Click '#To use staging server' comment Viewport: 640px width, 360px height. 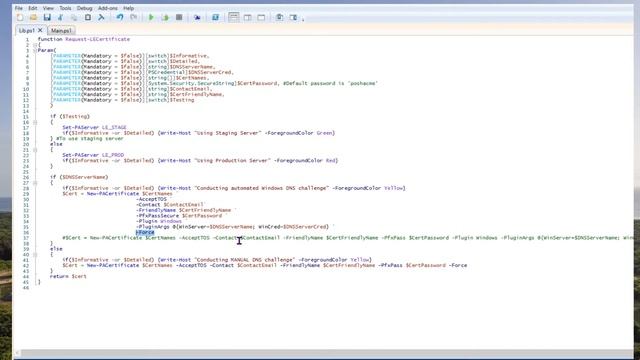(x=89, y=138)
